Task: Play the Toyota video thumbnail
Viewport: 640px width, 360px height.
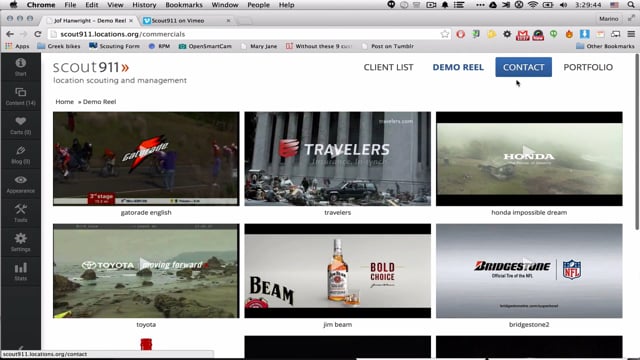Action: (146, 271)
